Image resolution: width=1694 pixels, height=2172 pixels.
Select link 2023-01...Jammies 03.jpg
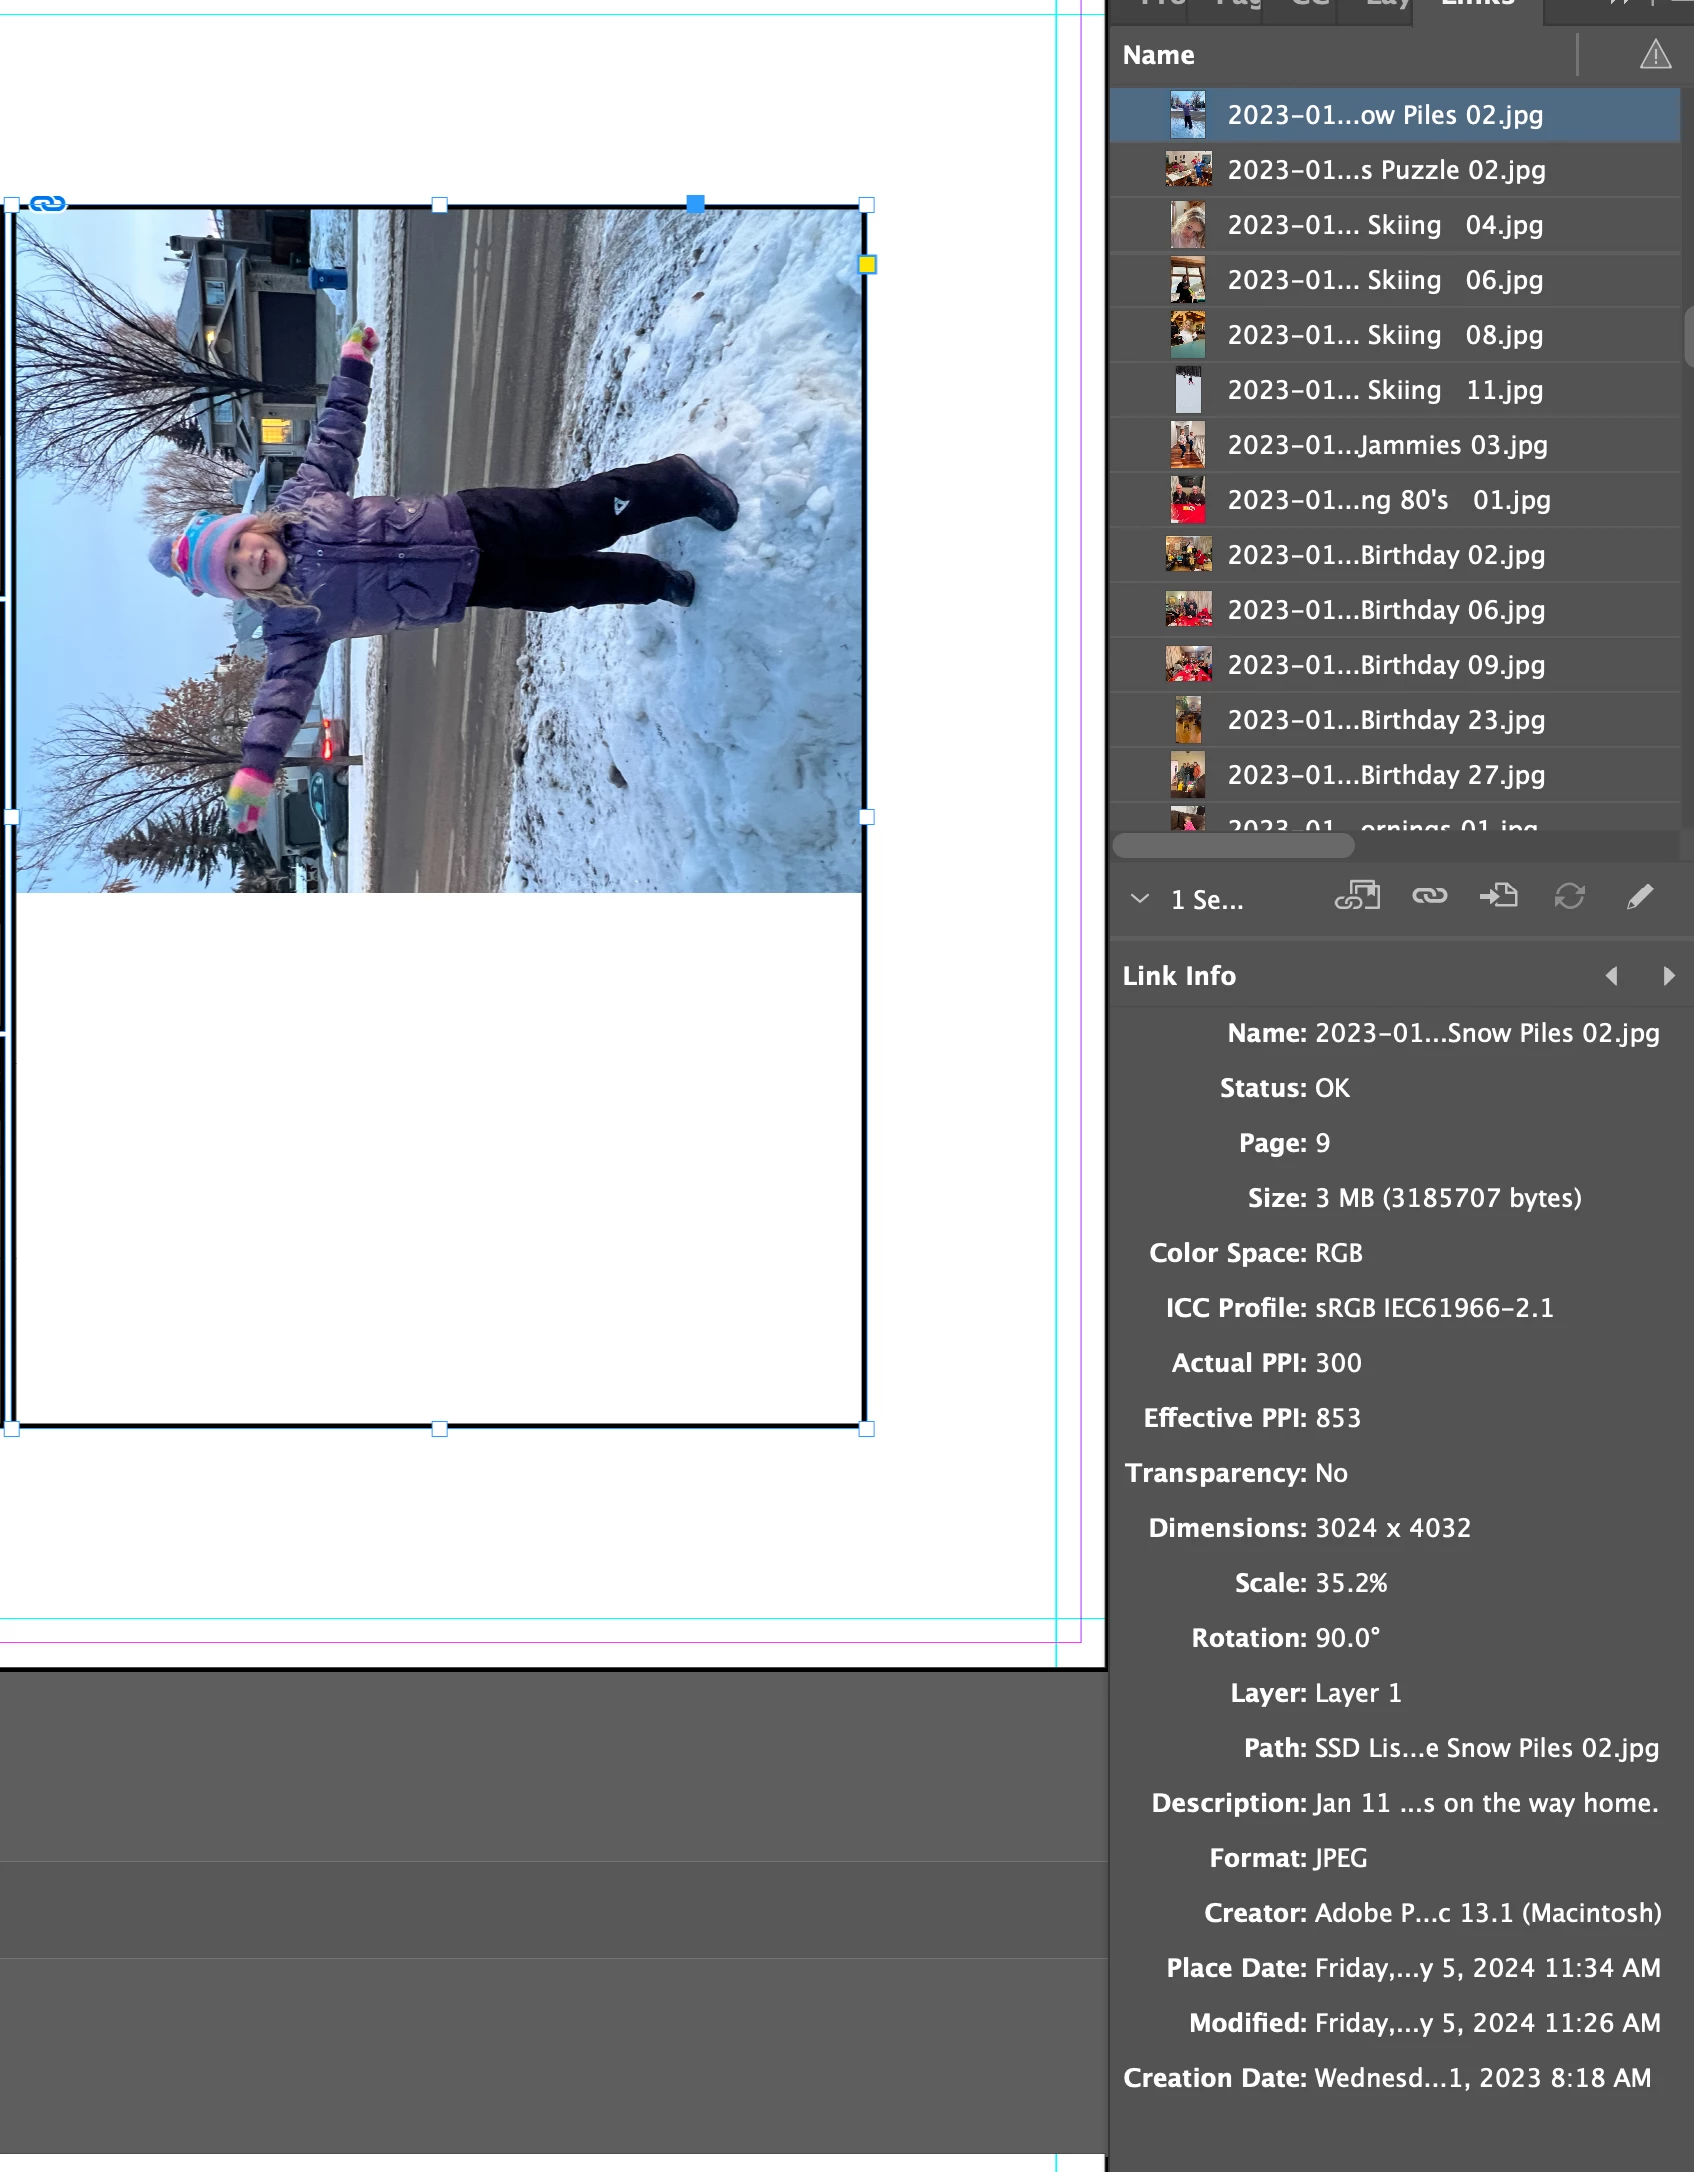coord(1394,445)
